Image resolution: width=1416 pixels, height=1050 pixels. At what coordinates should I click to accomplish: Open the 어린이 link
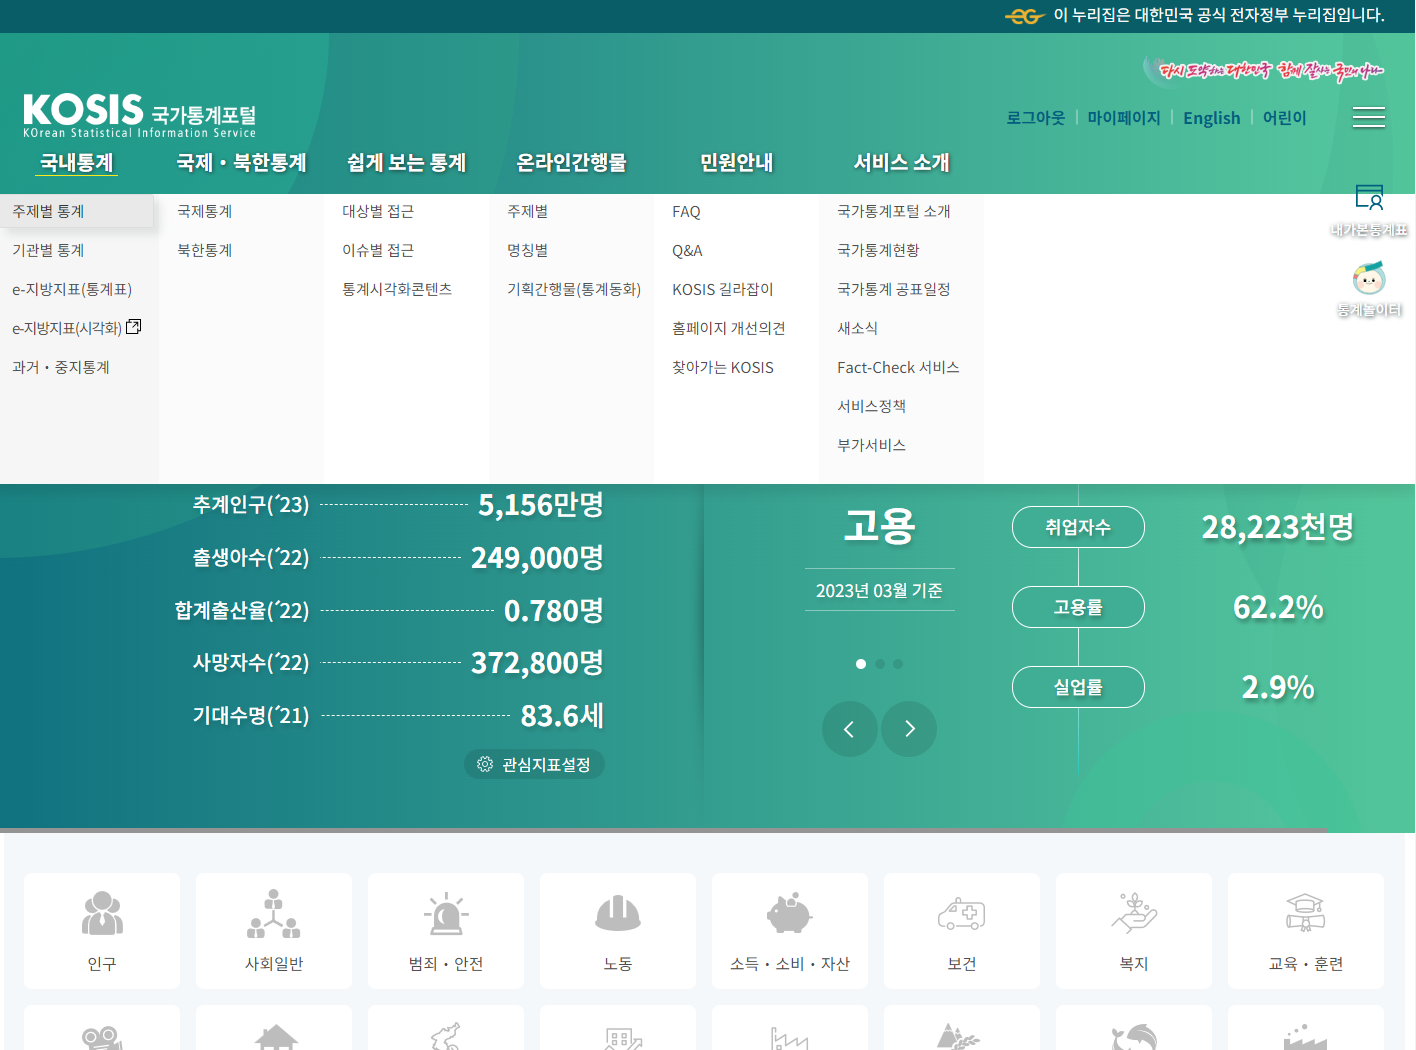[1285, 118]
